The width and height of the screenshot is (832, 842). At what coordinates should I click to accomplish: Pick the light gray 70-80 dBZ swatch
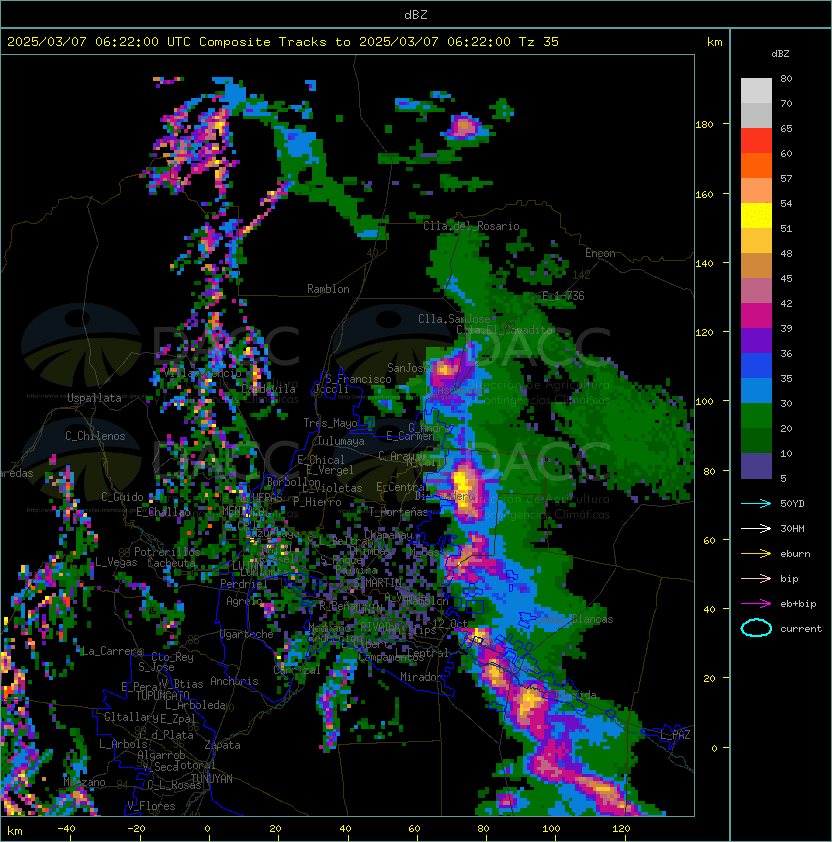pyautogui.click(x=756, y=91)
